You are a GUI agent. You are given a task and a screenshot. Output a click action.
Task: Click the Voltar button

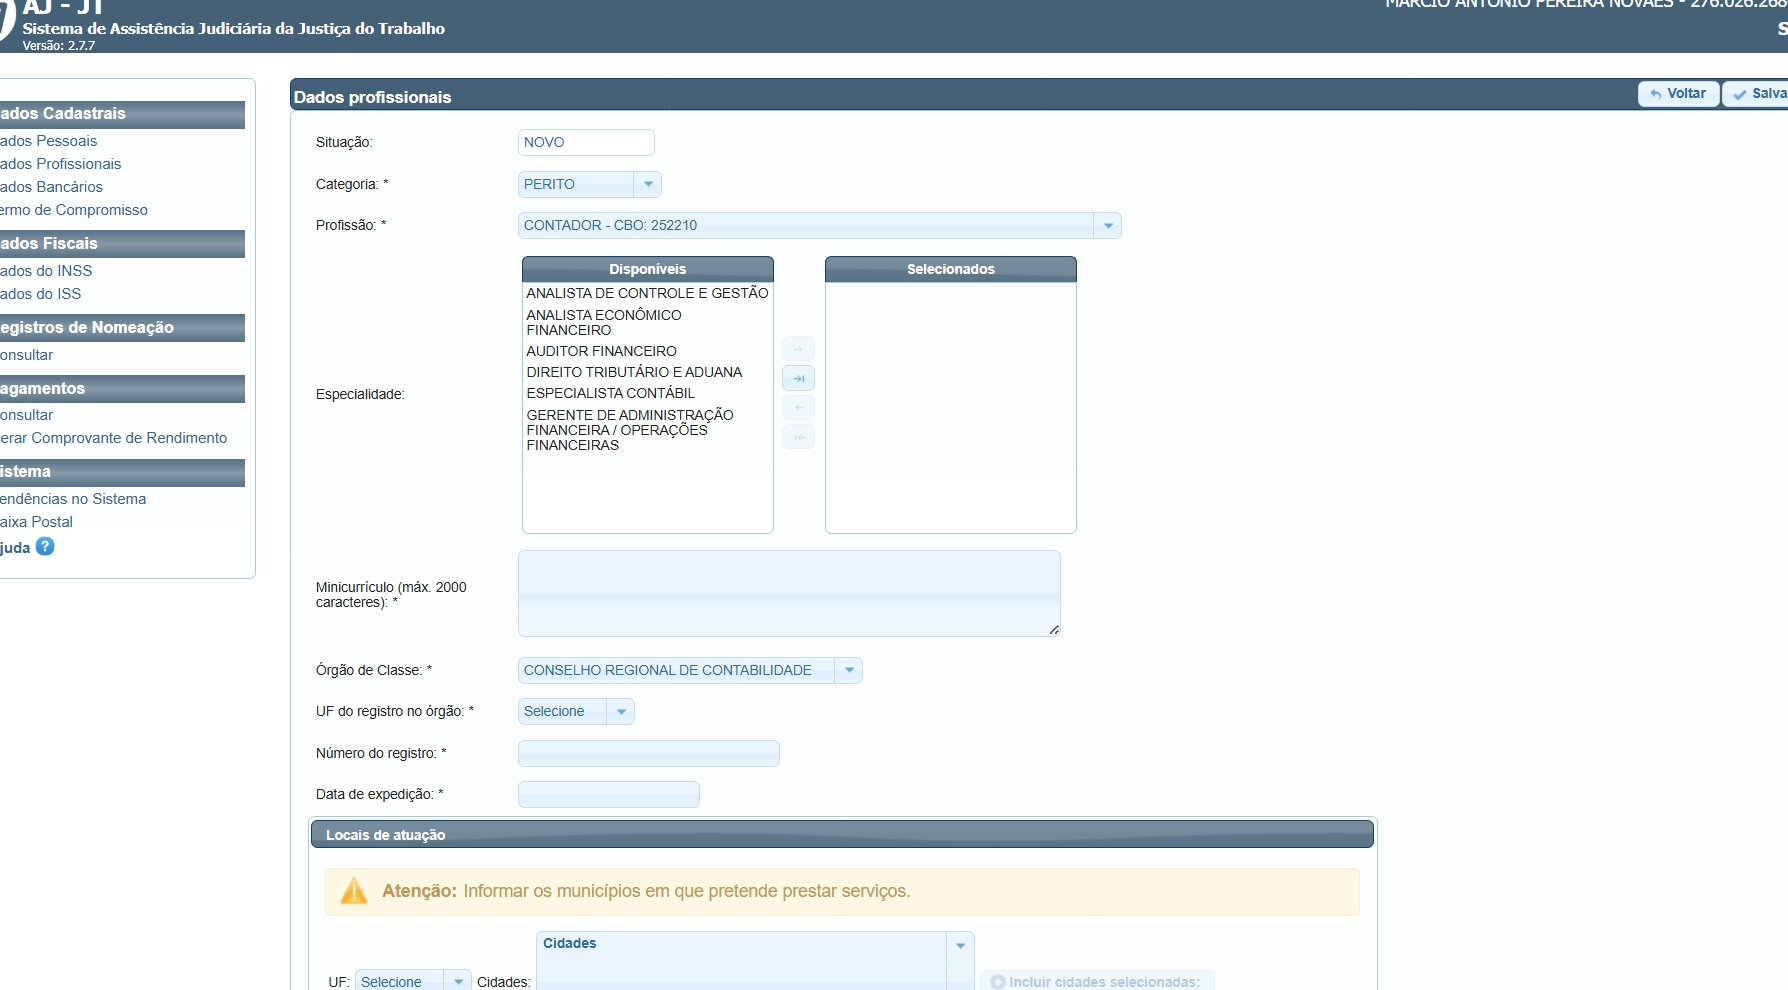point(1678,93)
